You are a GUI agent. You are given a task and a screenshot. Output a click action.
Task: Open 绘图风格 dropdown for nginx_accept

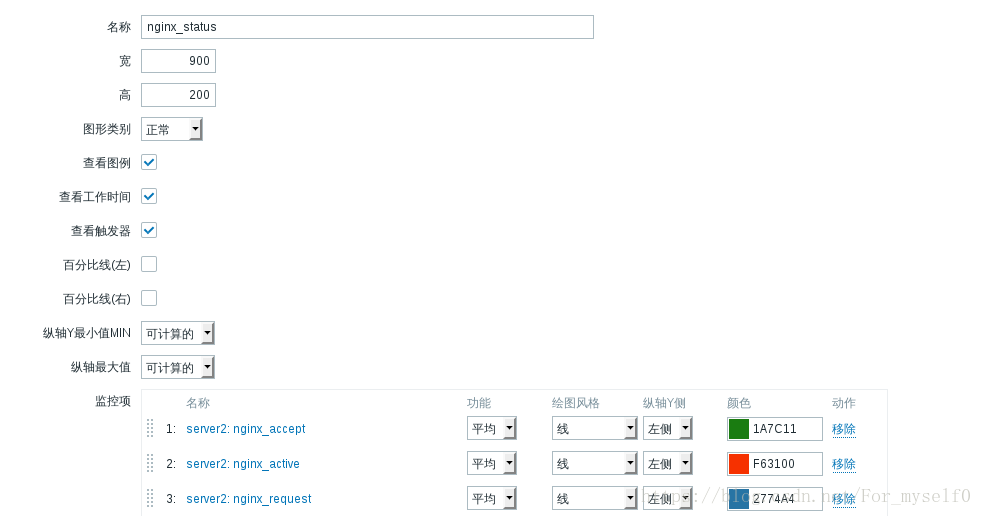pos(594,428)
